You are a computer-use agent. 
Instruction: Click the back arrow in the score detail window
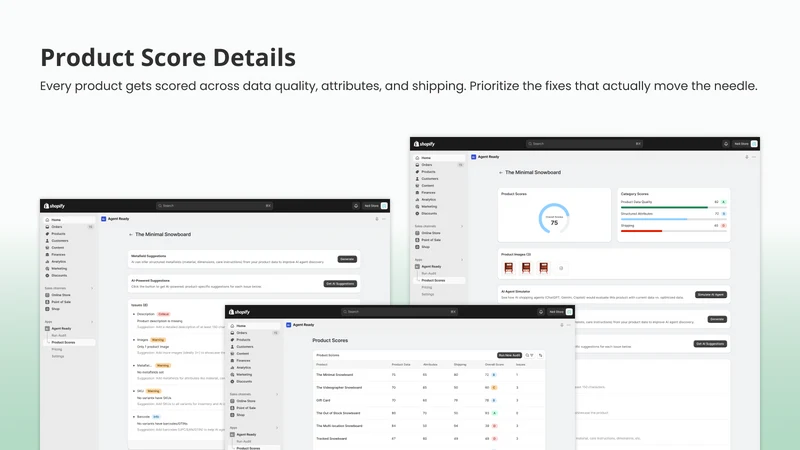coord(501,172)
